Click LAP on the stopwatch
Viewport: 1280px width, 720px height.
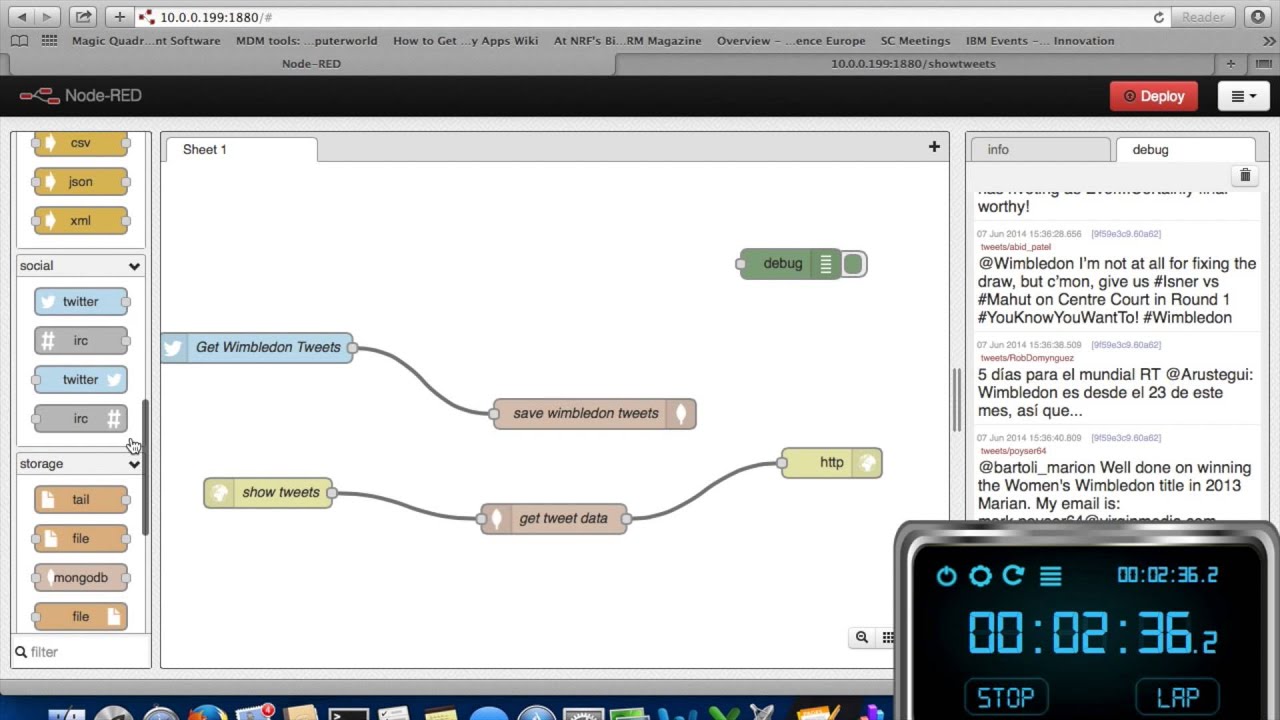coord(1178,697)
